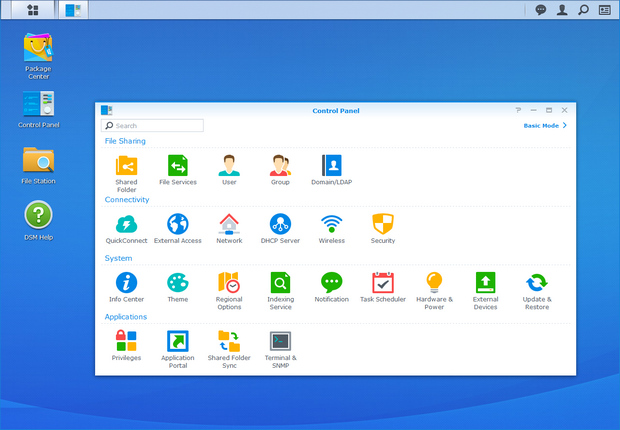Open QuickConnect settings
The width and height of the screenshot is (620, 430).
click(126, 228)
